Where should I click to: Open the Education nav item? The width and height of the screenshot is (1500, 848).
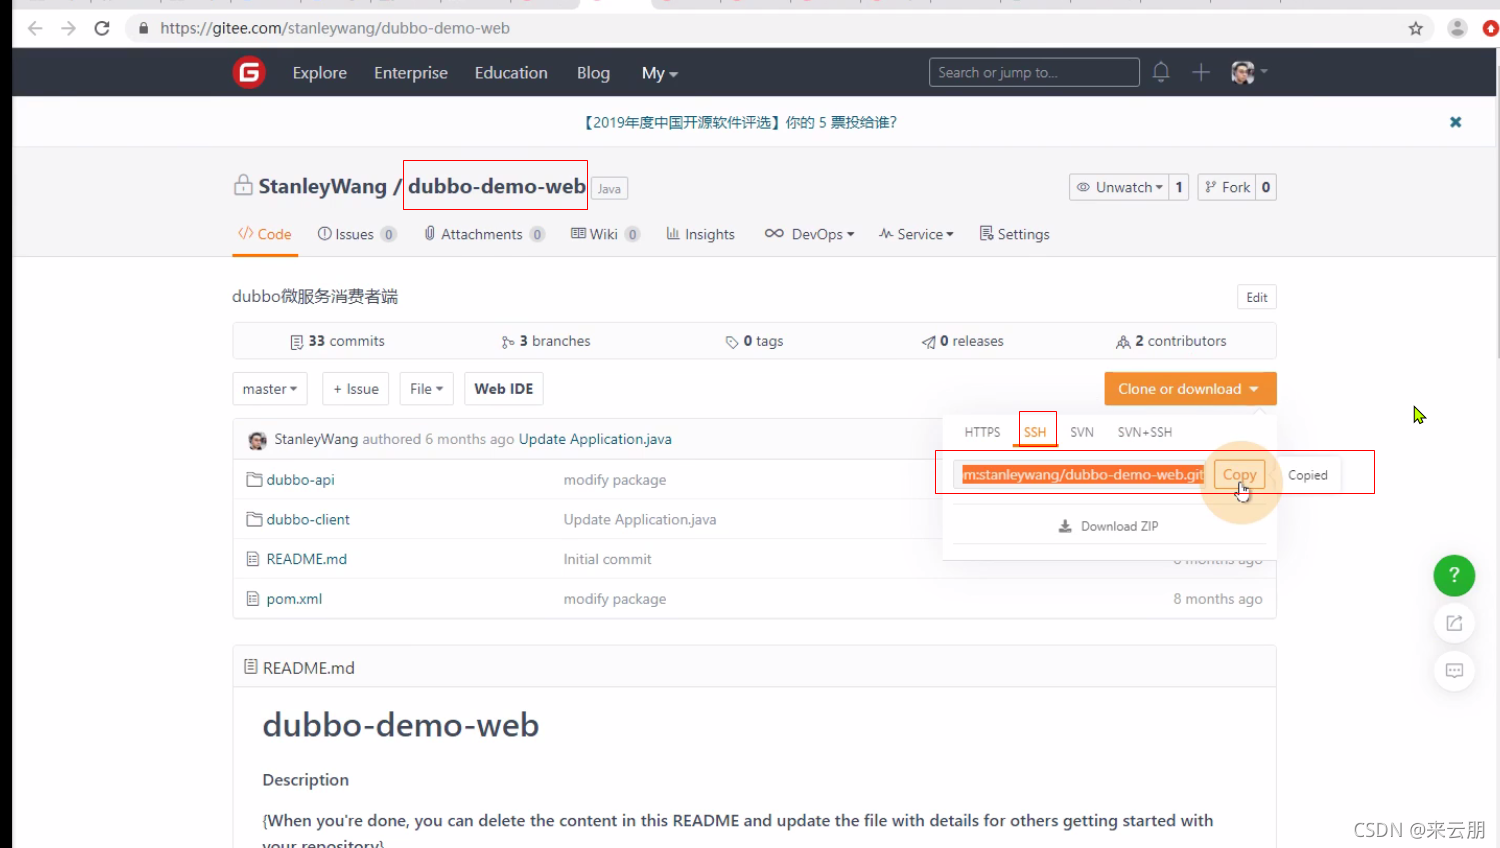511,73
